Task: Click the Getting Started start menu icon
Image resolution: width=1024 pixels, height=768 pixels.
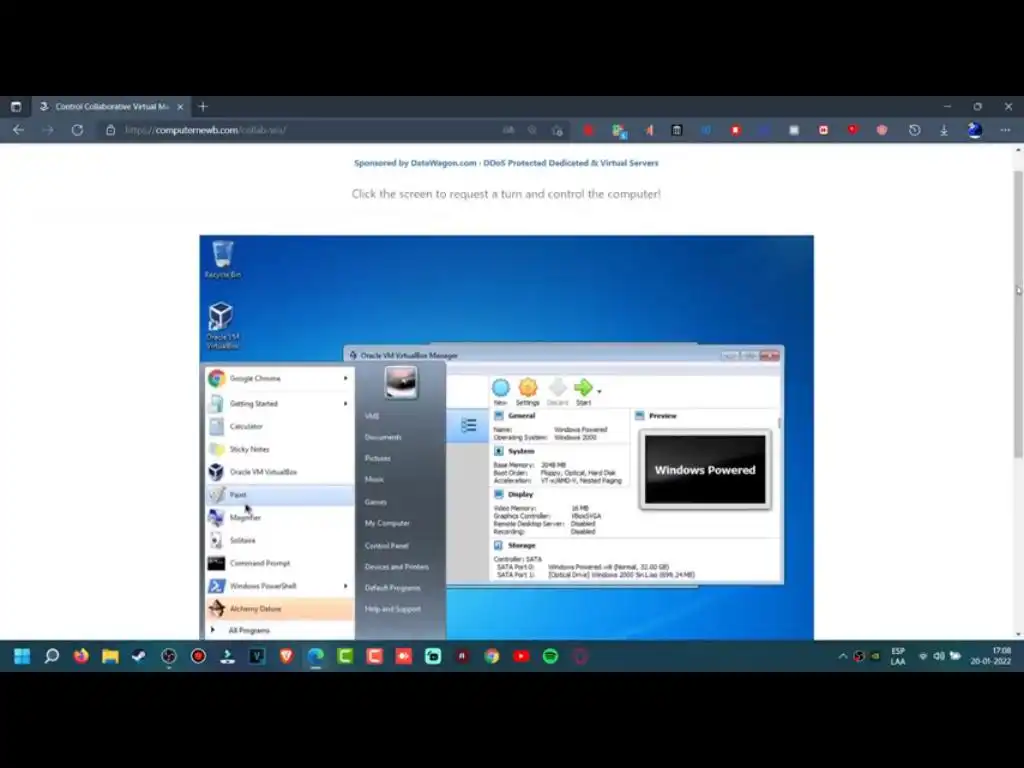Action: pos(216,404)
